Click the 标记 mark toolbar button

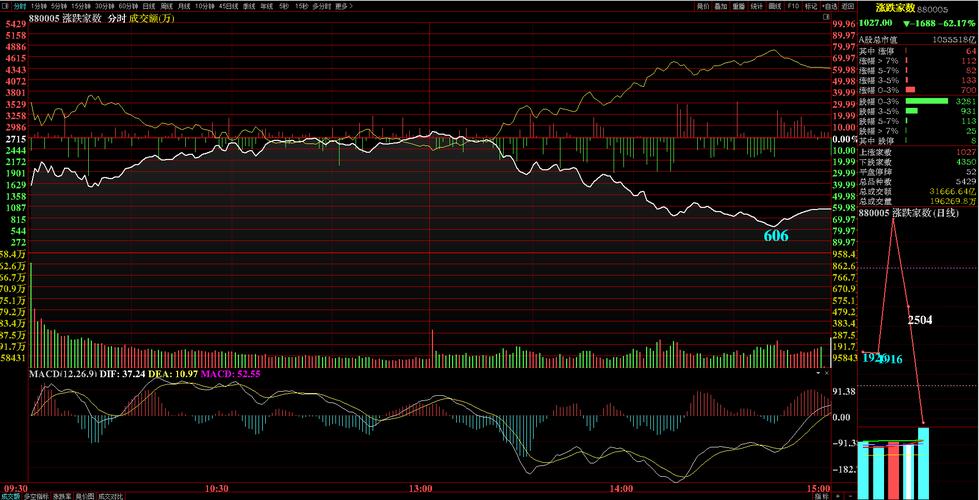(x=811, y=5)
